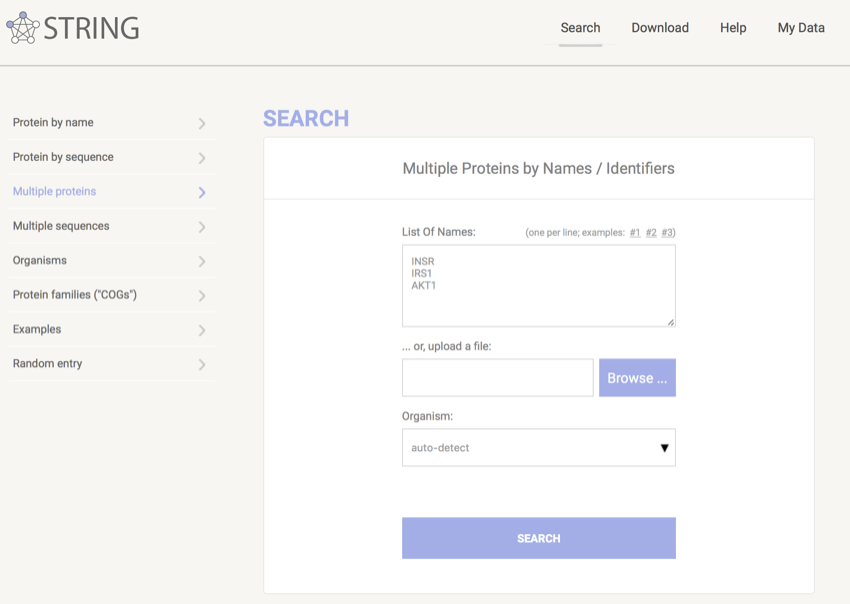Image resolution: width=850 pixels, height=604 pixels.
Task: Click chevron arrow beside Protein by sequence
Action: pyautogui.click(x=202, y=158)
